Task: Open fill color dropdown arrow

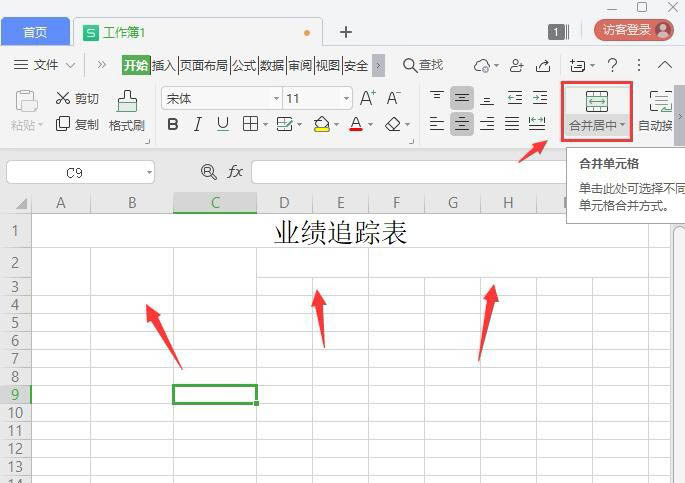Action: coord(336,125)
